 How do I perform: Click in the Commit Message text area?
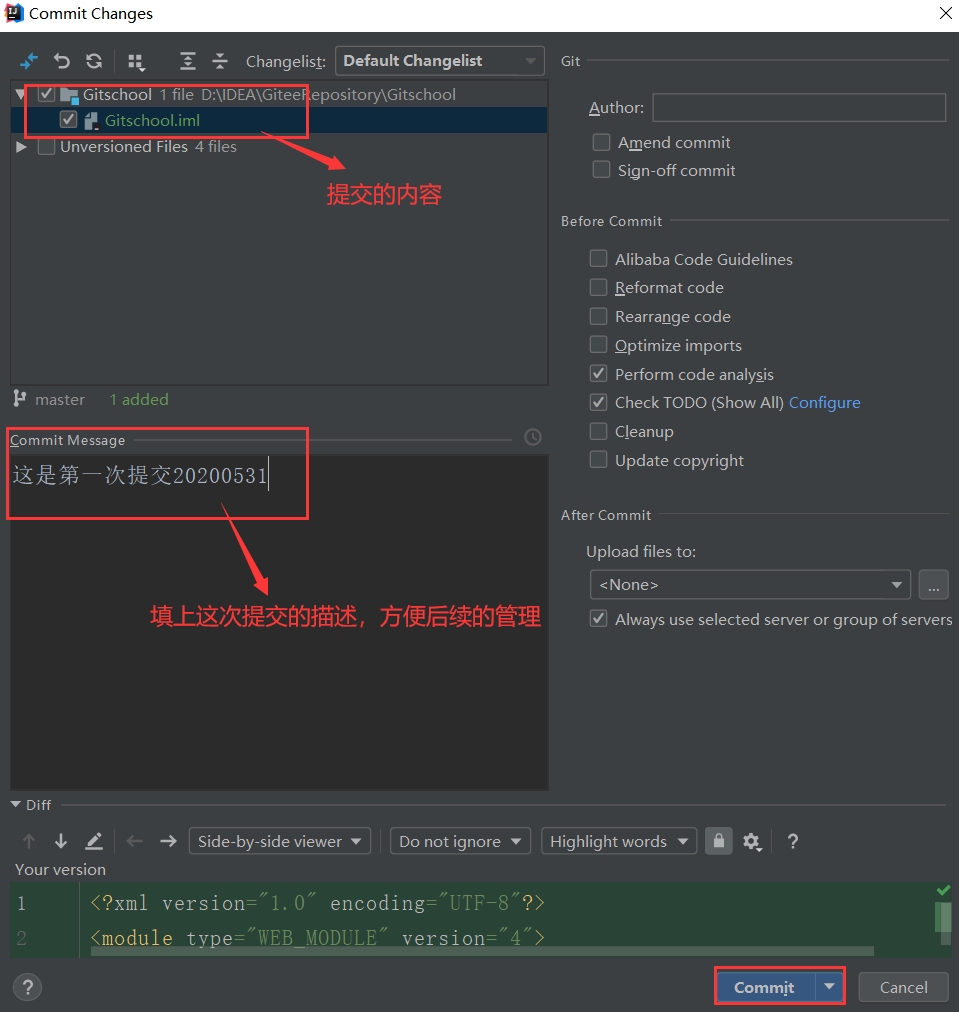[279, 622]
